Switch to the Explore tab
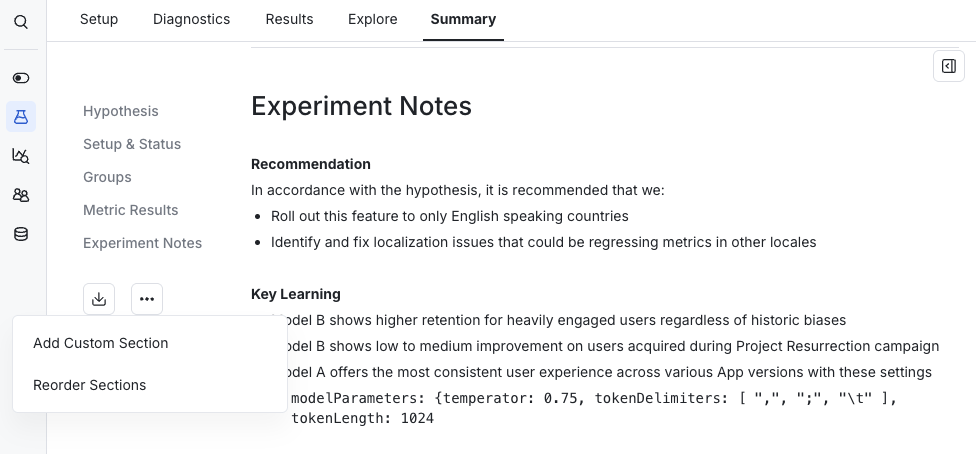This screenshot has height=454, width=976. tap(372, 19)
